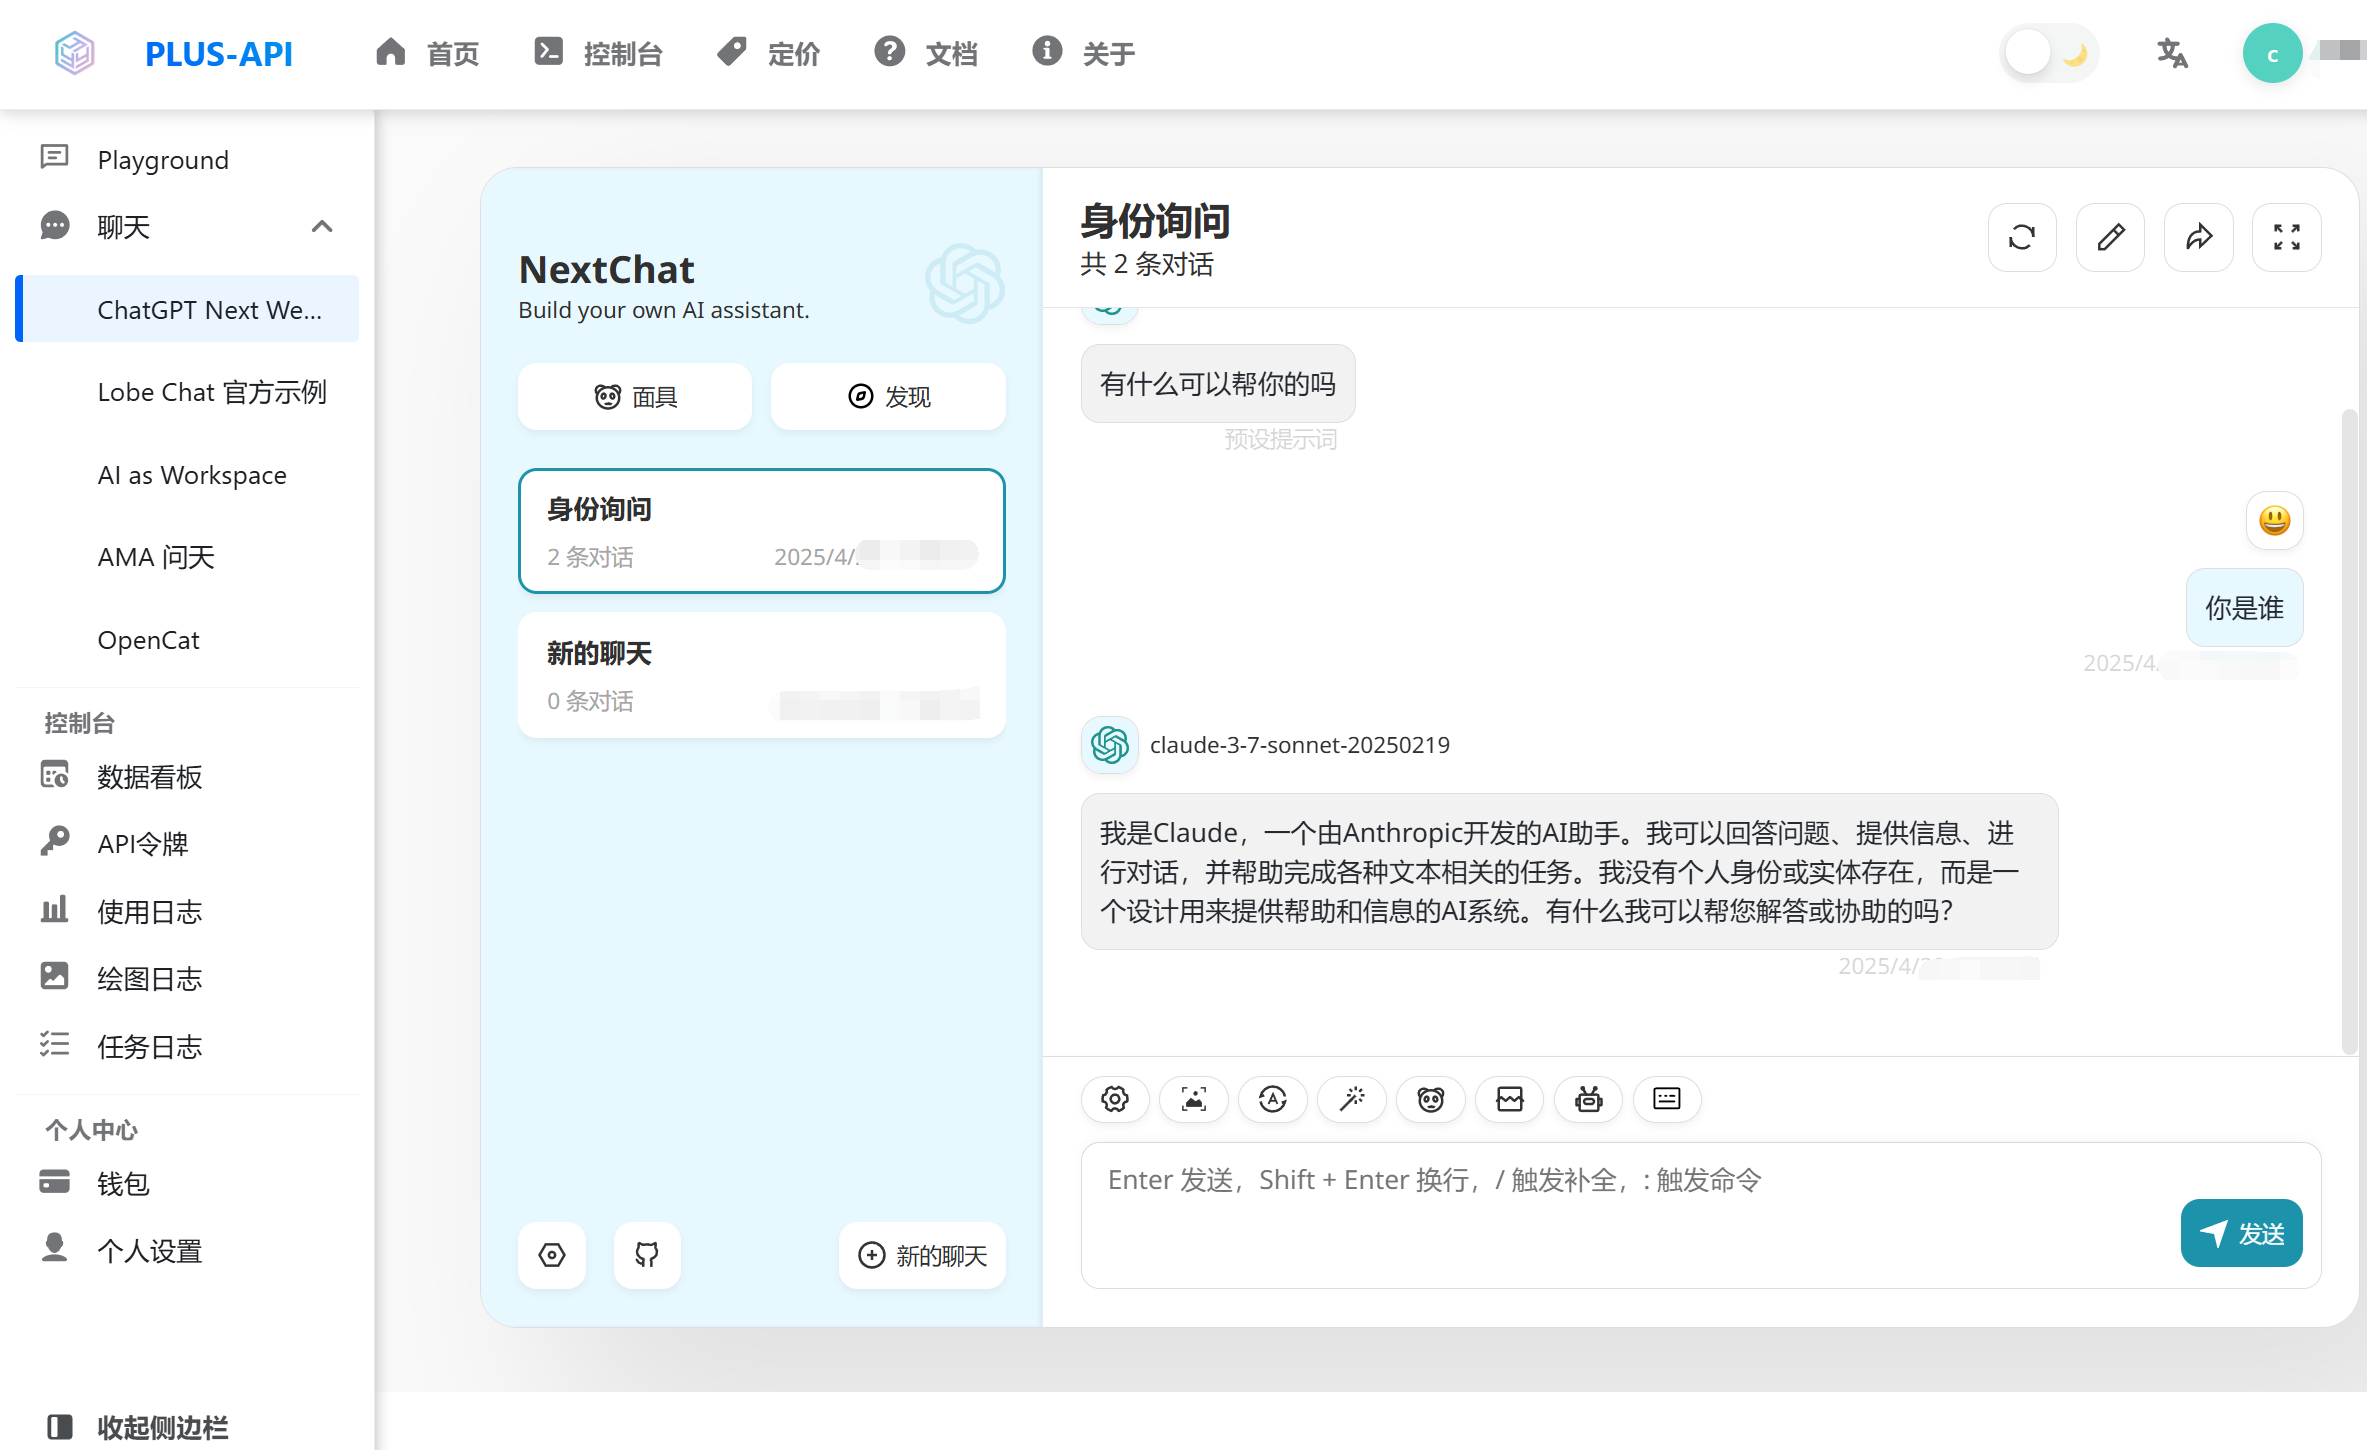Click the 有什么可以帮你的吗 preset message
This screenshot has width=2367, height=1450.
1218,384
